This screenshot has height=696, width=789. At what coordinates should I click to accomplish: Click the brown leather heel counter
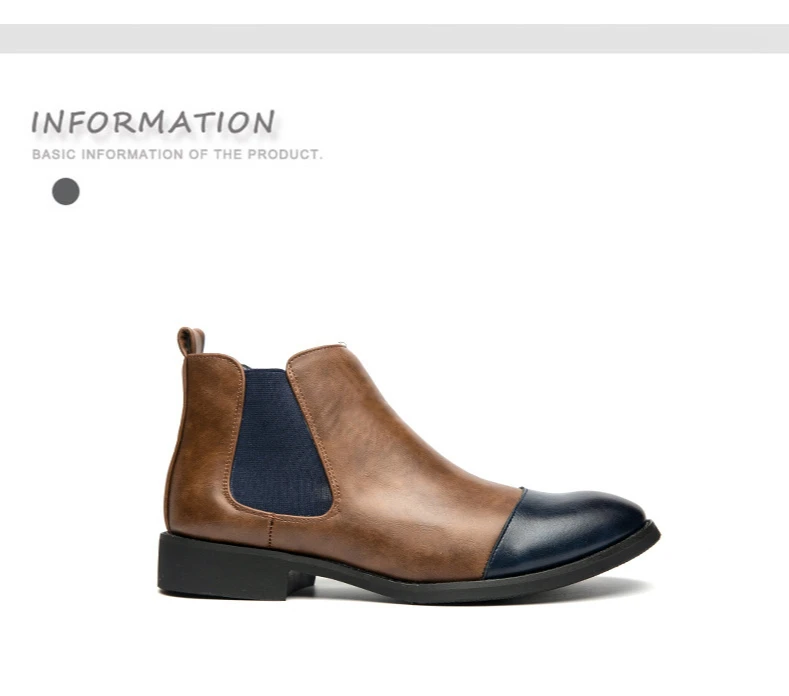[x=199, y=453]
